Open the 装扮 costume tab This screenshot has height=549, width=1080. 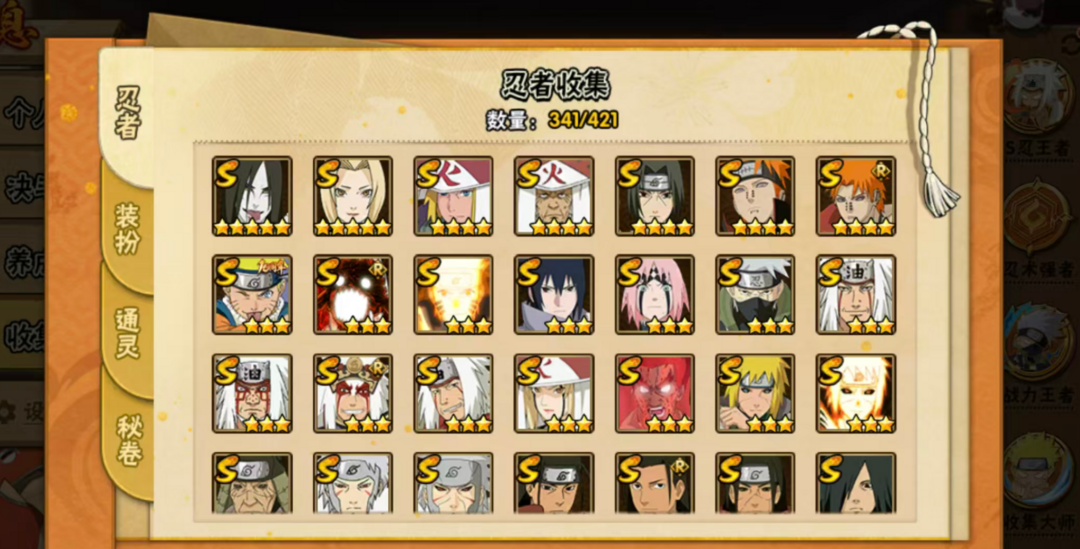pyautogui.click(x=127, y=229)
